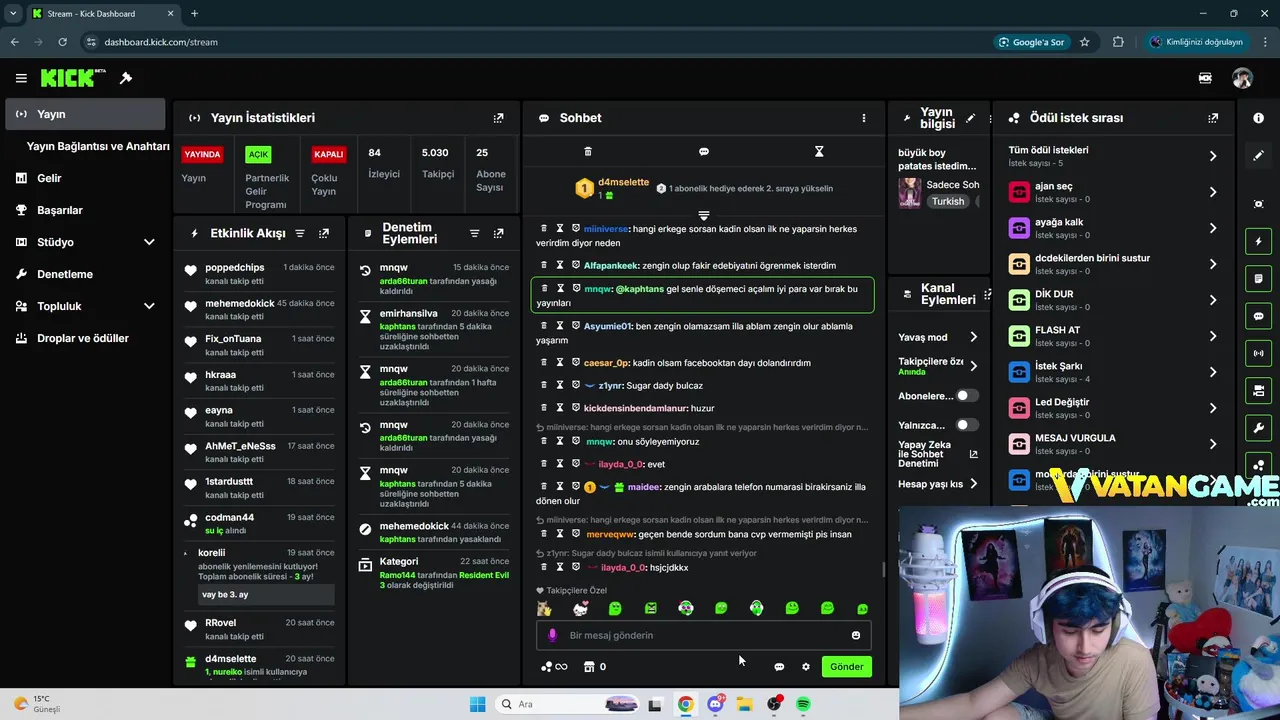Screen dimensions: 1280x720
Task: Open the Sohbet panel three-dot menu
Action: (x=864, y=118)
